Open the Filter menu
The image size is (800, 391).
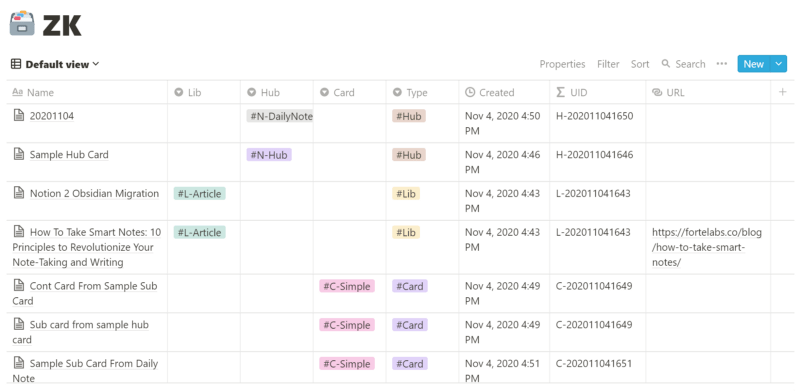pyautogui.click(x=608, y=64)
